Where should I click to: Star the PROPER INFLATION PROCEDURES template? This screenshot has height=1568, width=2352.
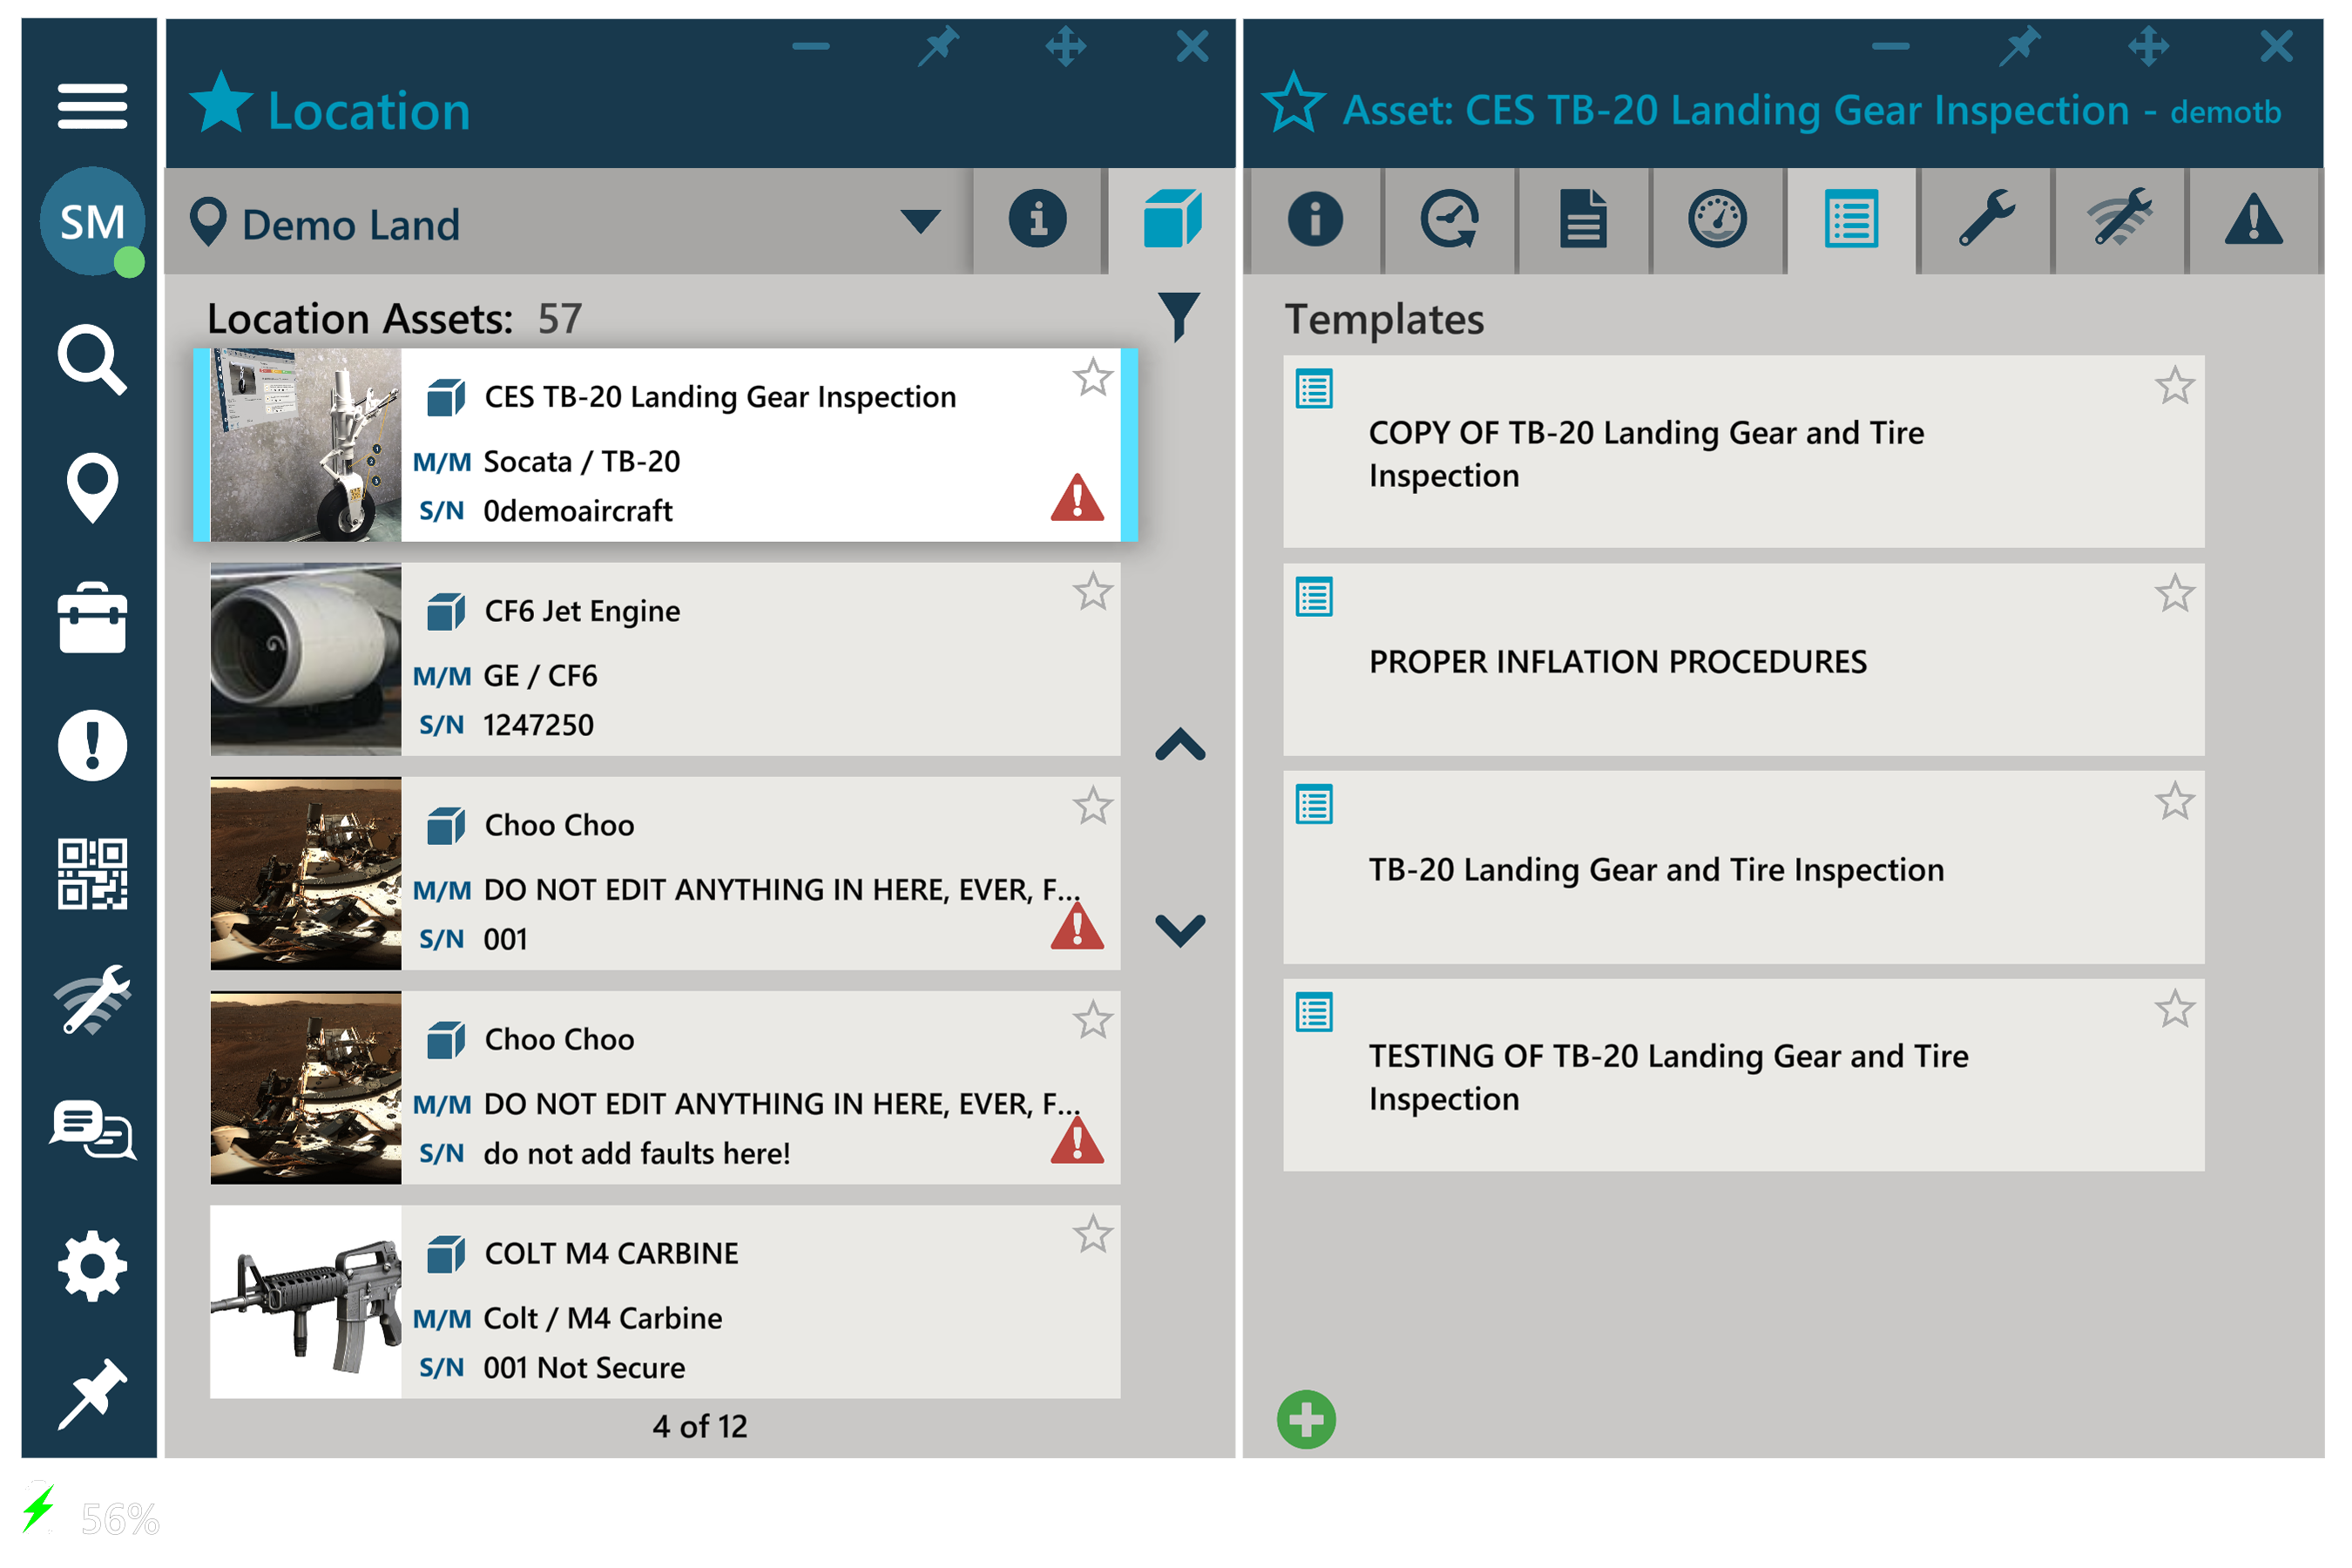click(2174, 592)
